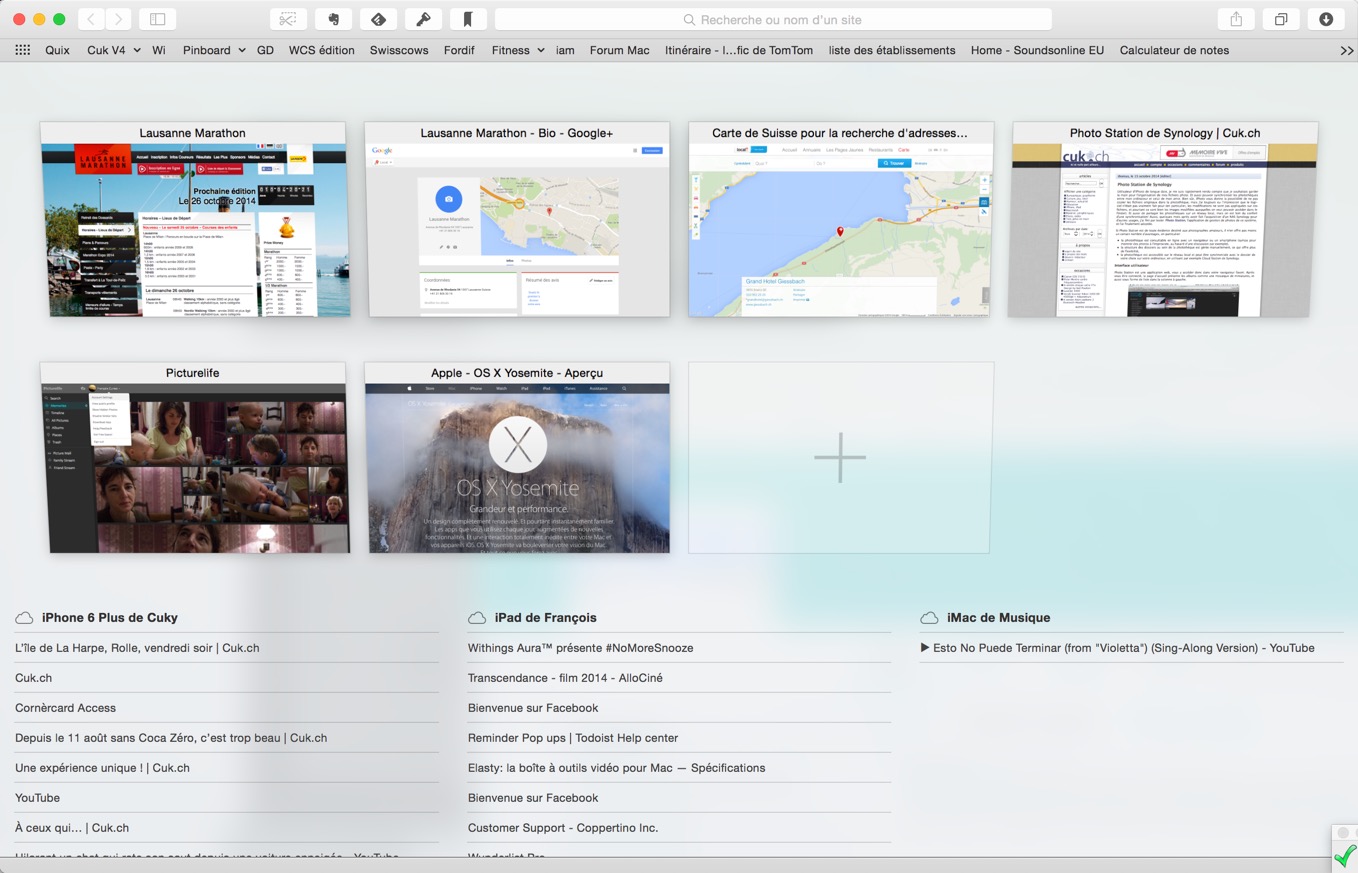1358x873 pixels.
Task: Open the Carte de Suisse thumbnail
Action: point(841,219)
